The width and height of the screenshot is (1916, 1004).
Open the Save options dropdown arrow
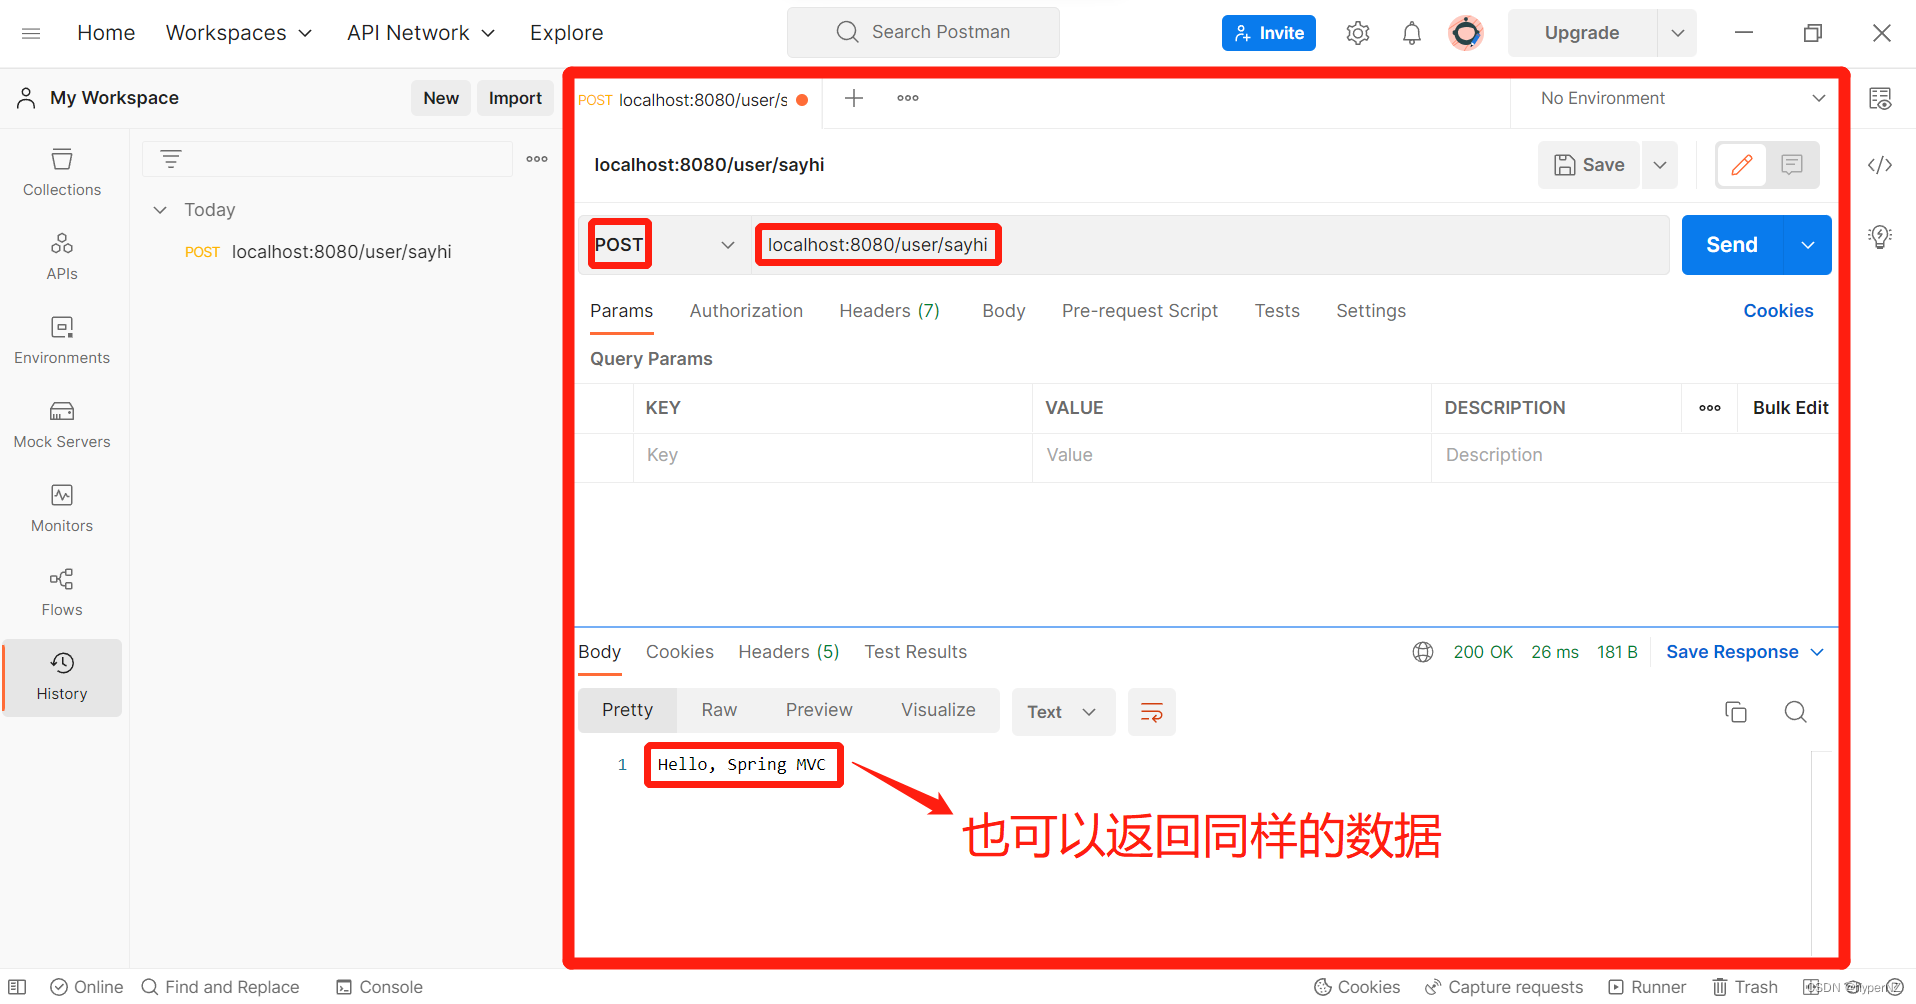tap(1660, 165)
